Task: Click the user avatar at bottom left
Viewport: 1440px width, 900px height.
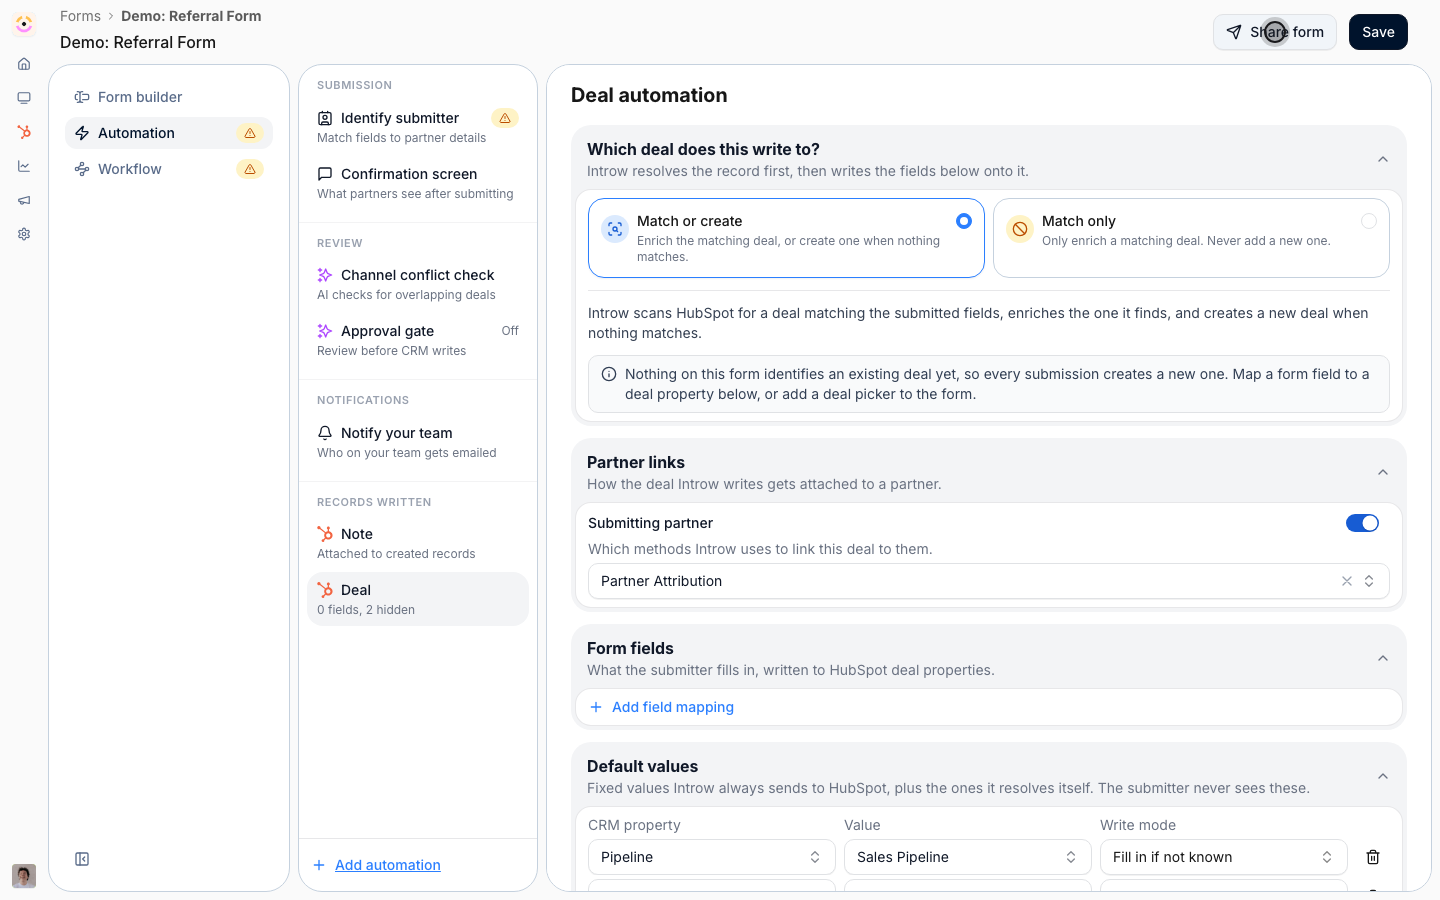Action: (24, 876)
